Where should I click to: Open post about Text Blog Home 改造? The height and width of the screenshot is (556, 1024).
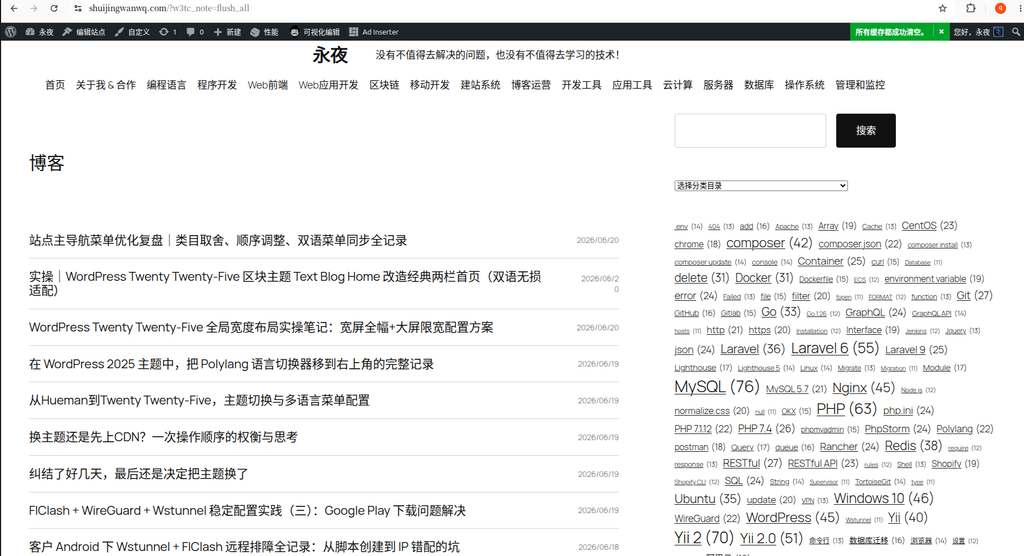[285, 284]
